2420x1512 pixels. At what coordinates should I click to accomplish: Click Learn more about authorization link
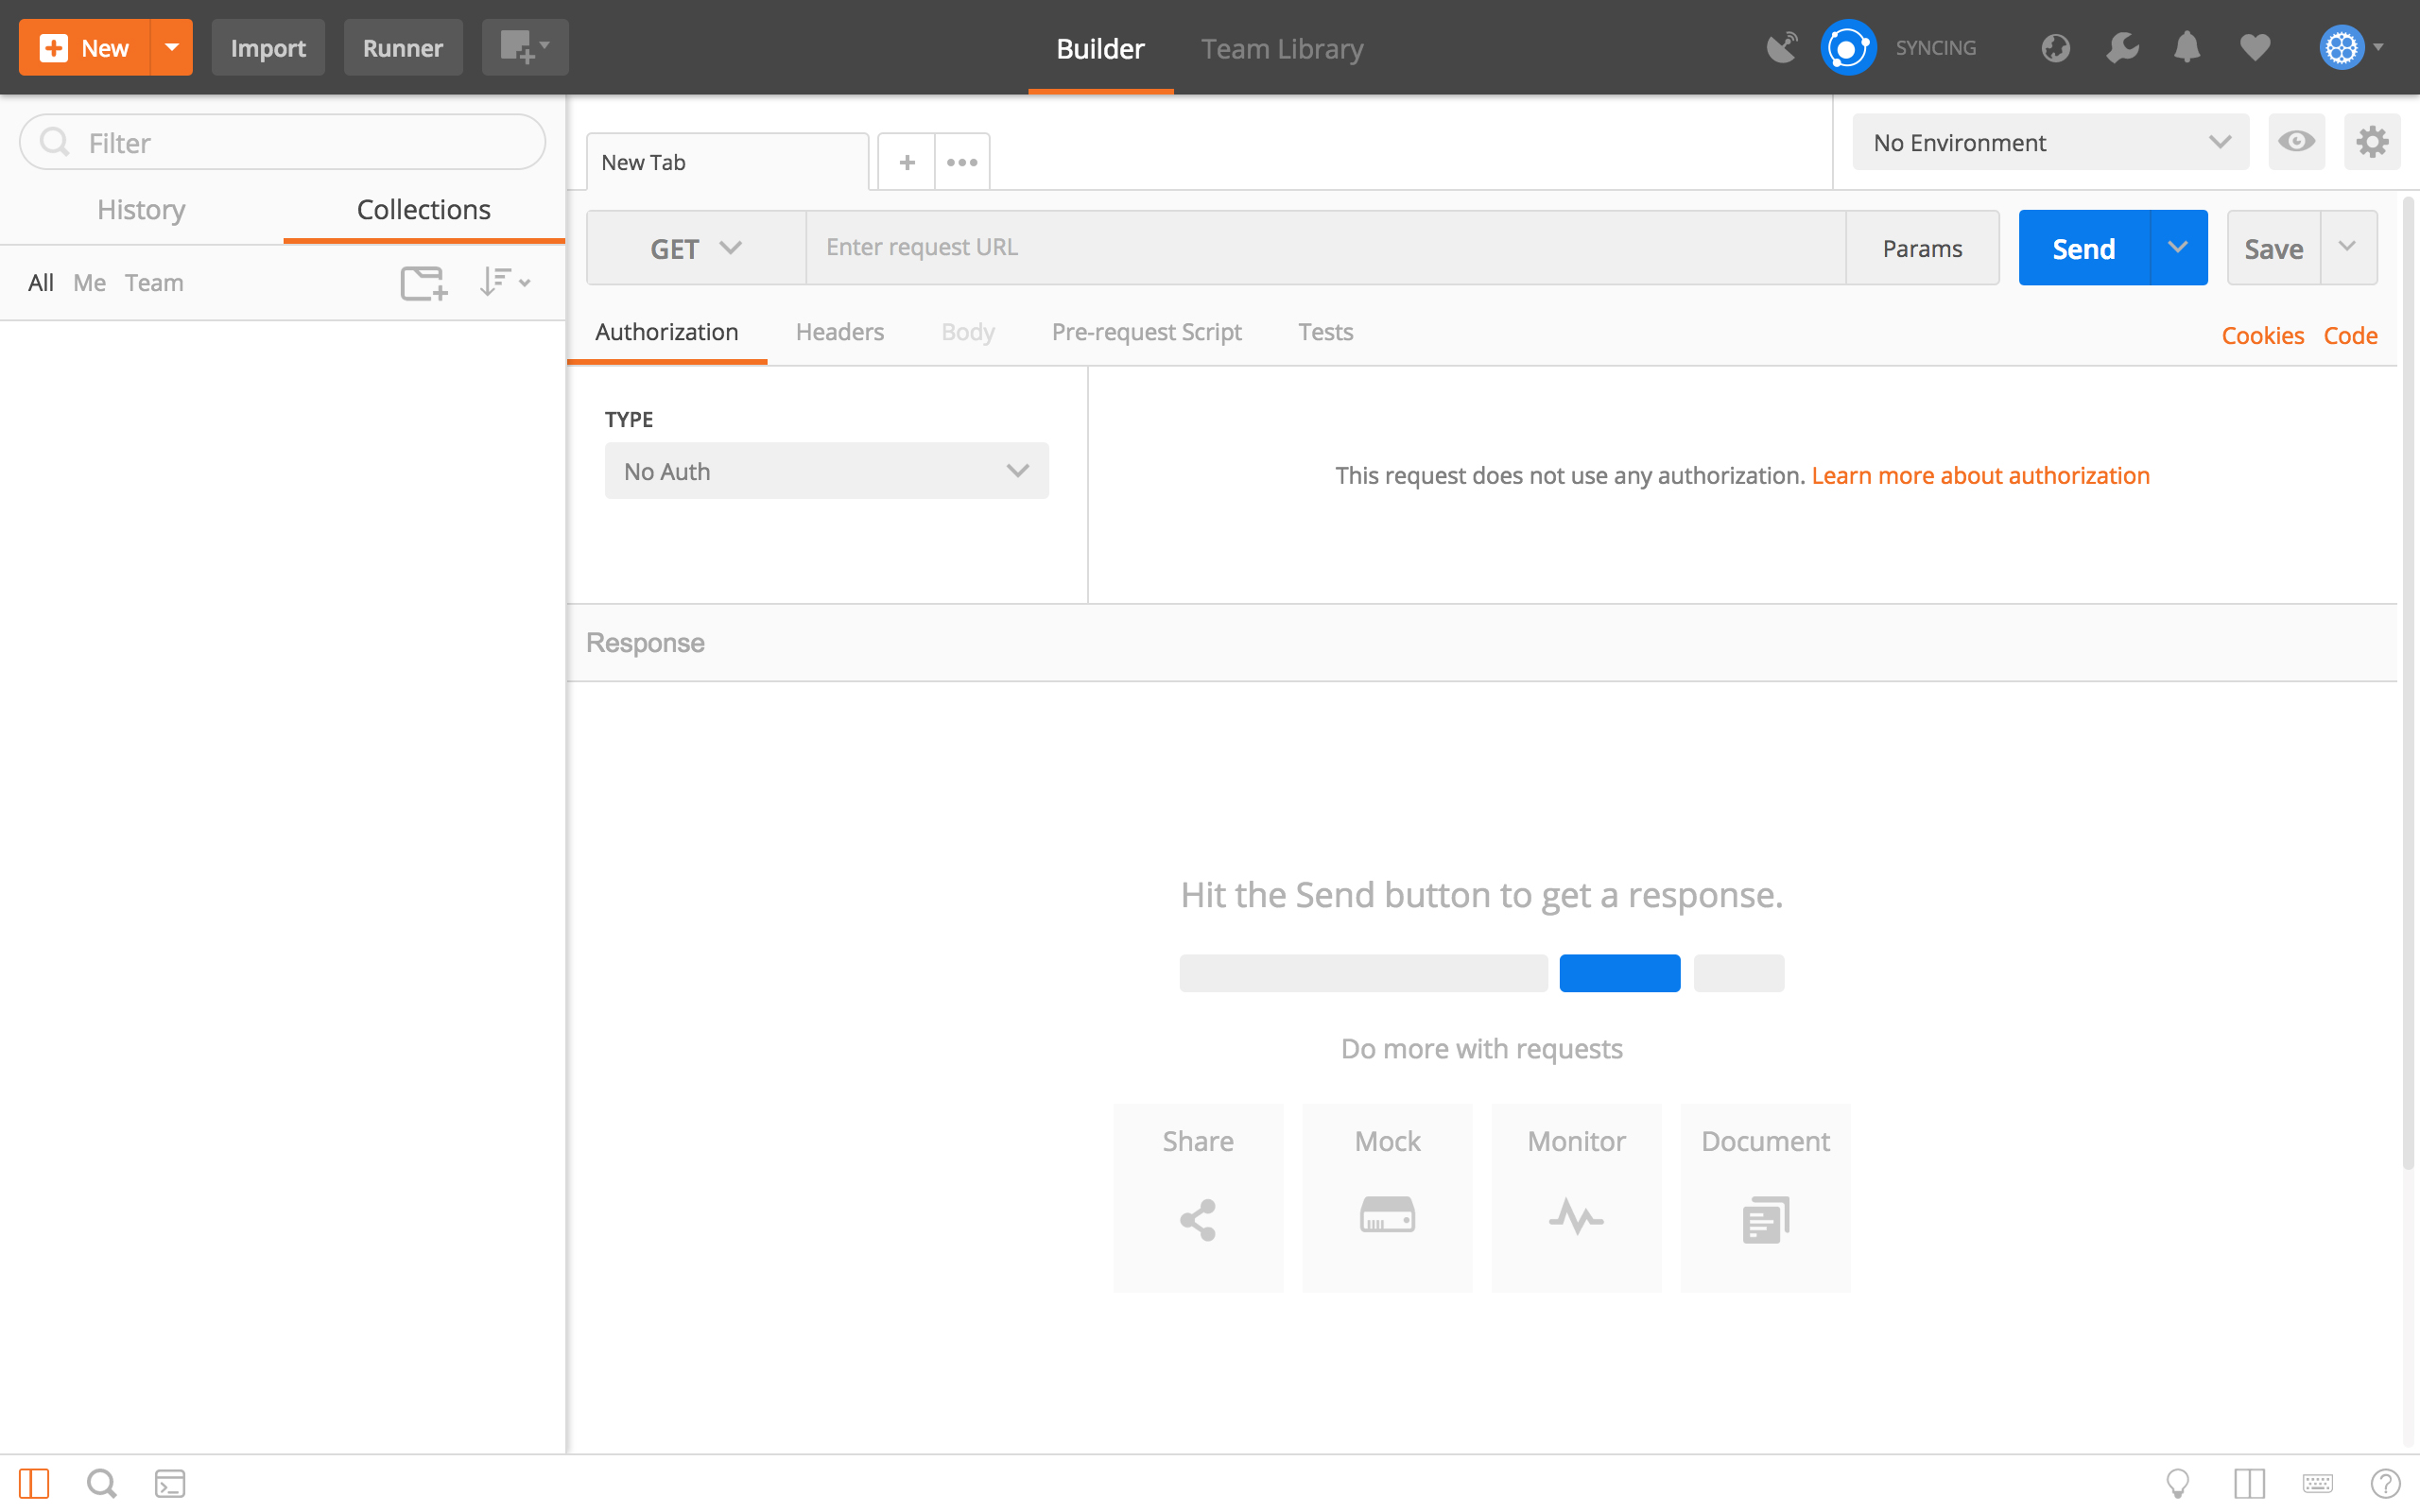point(1981,473)
